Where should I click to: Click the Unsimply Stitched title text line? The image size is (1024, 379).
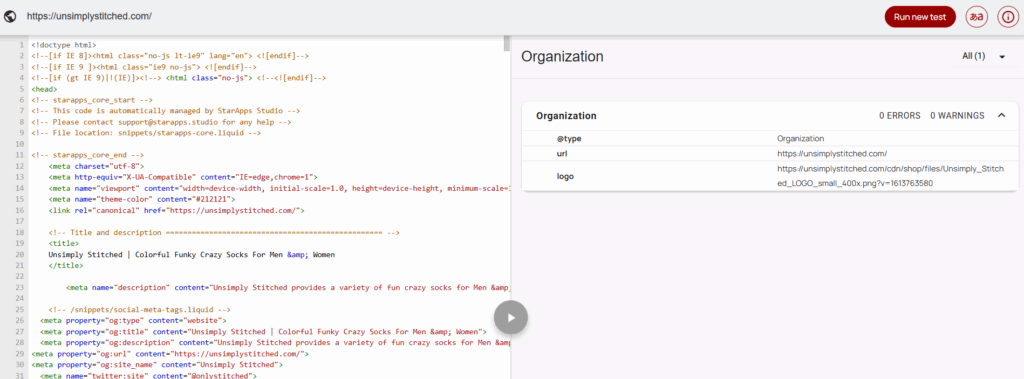click(x=191, y=254)
